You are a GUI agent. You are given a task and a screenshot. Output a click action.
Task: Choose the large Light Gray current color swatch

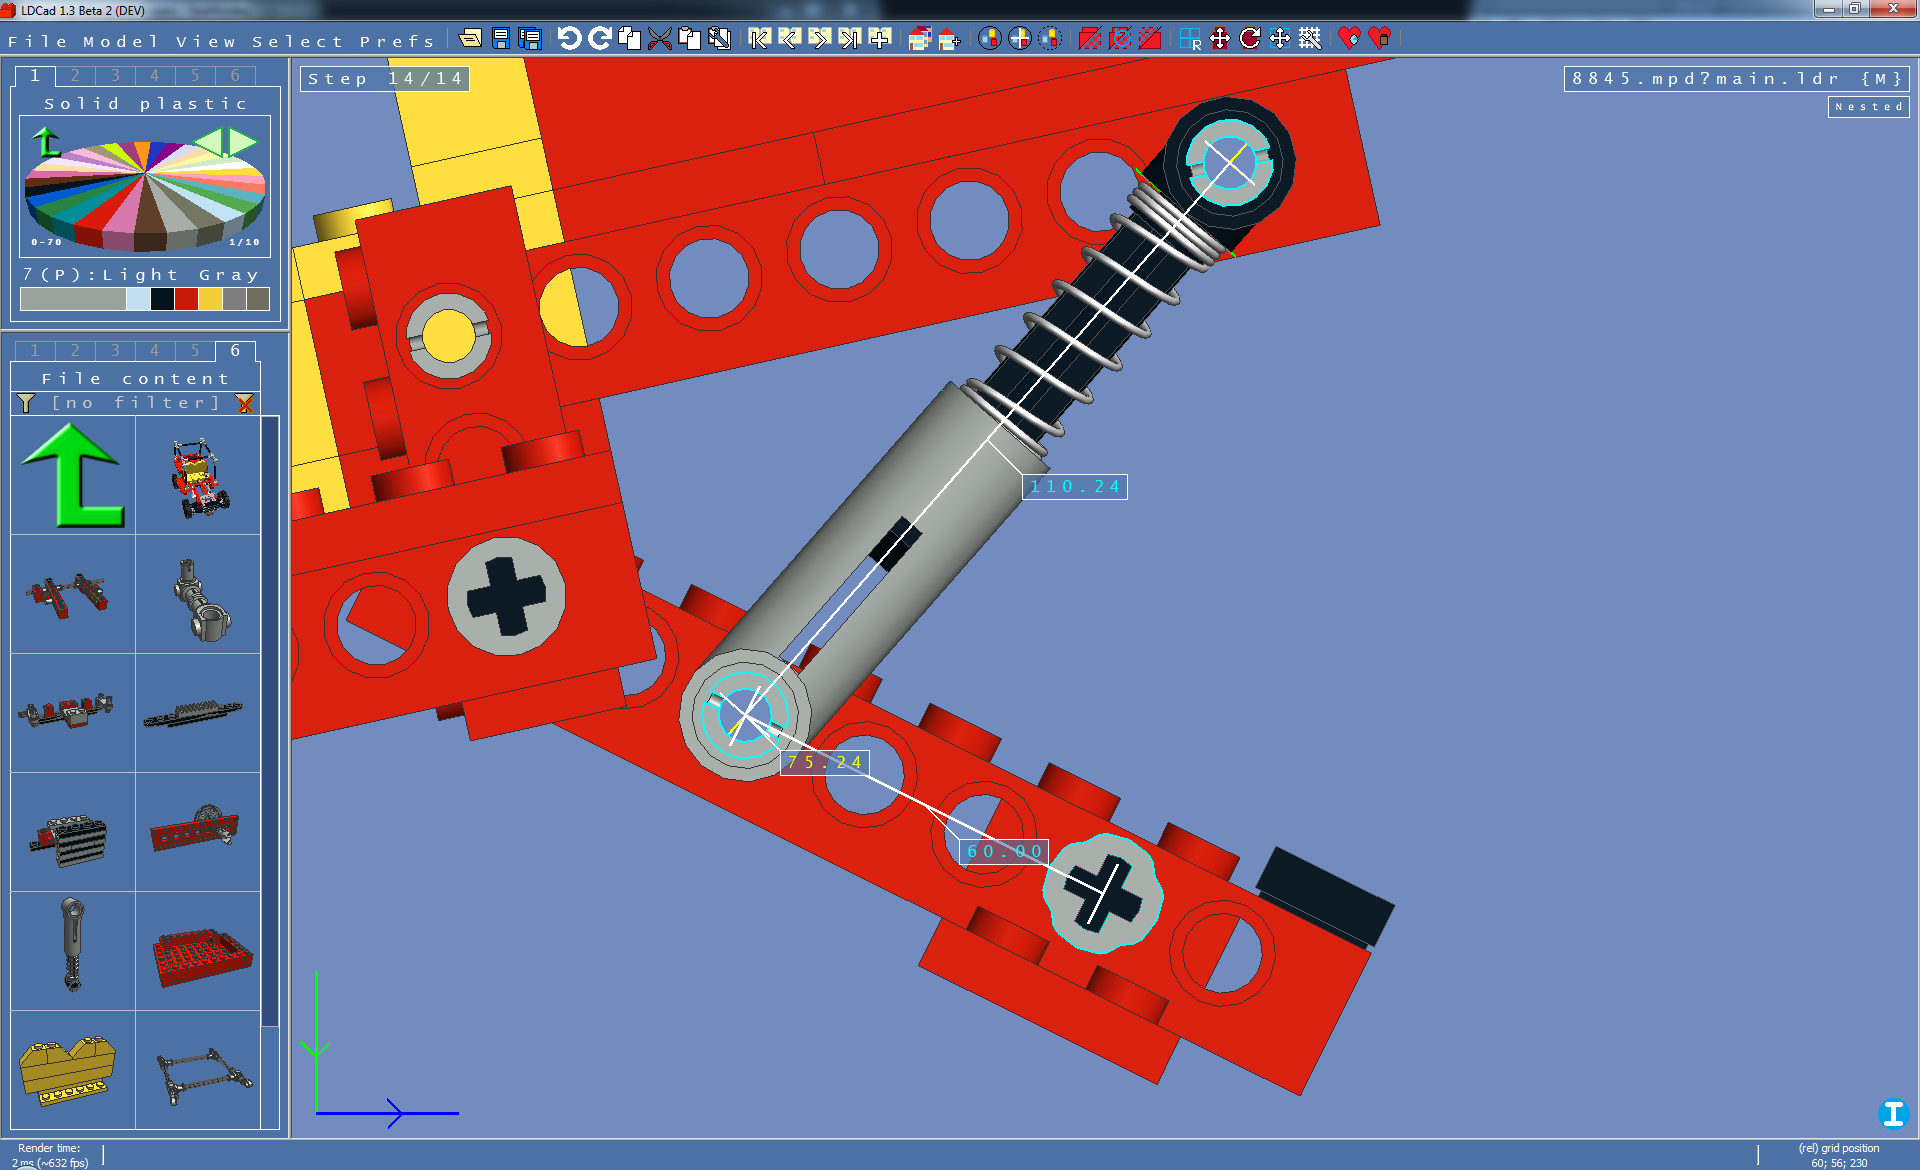coord(73,298)
